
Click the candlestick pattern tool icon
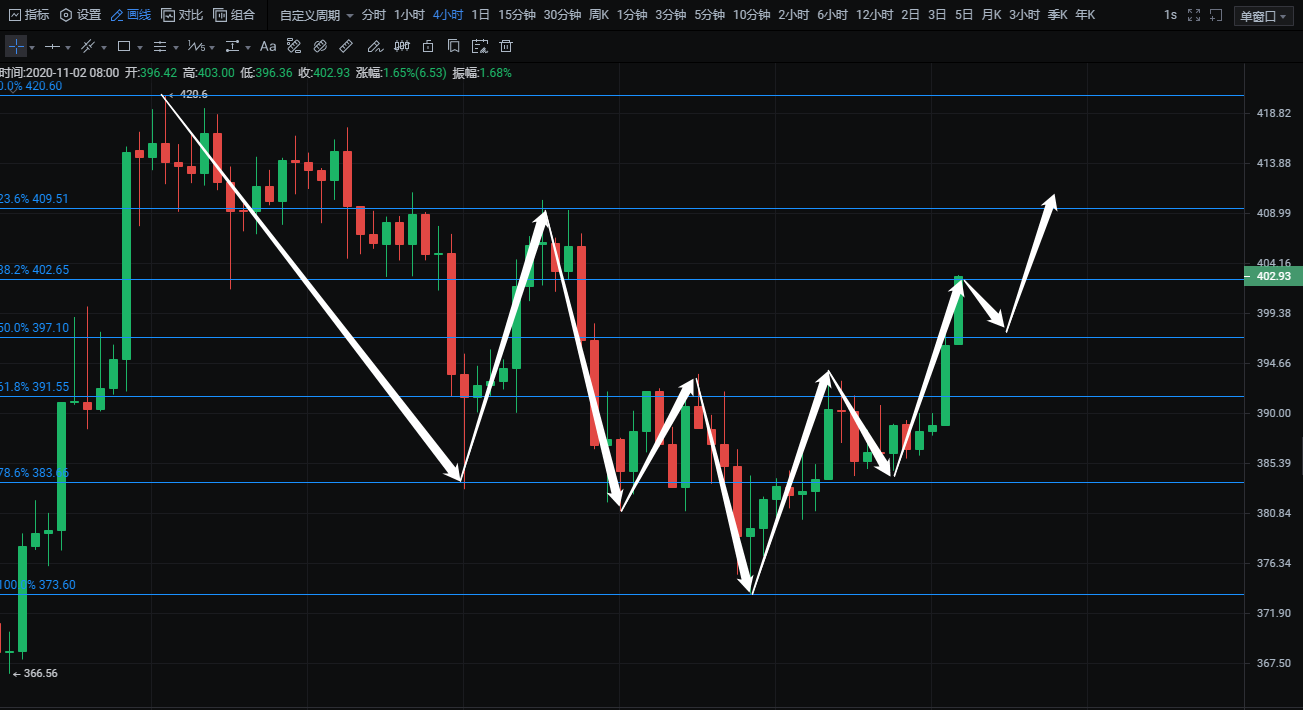[x=401, y=47]
